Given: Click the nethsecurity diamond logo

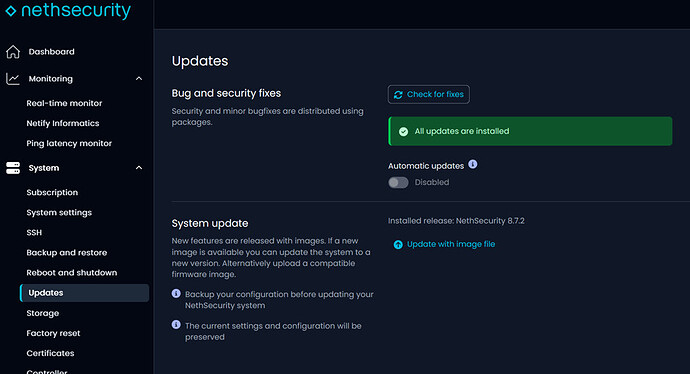Looking at the screenshot, I should click(x=11, y=11).
